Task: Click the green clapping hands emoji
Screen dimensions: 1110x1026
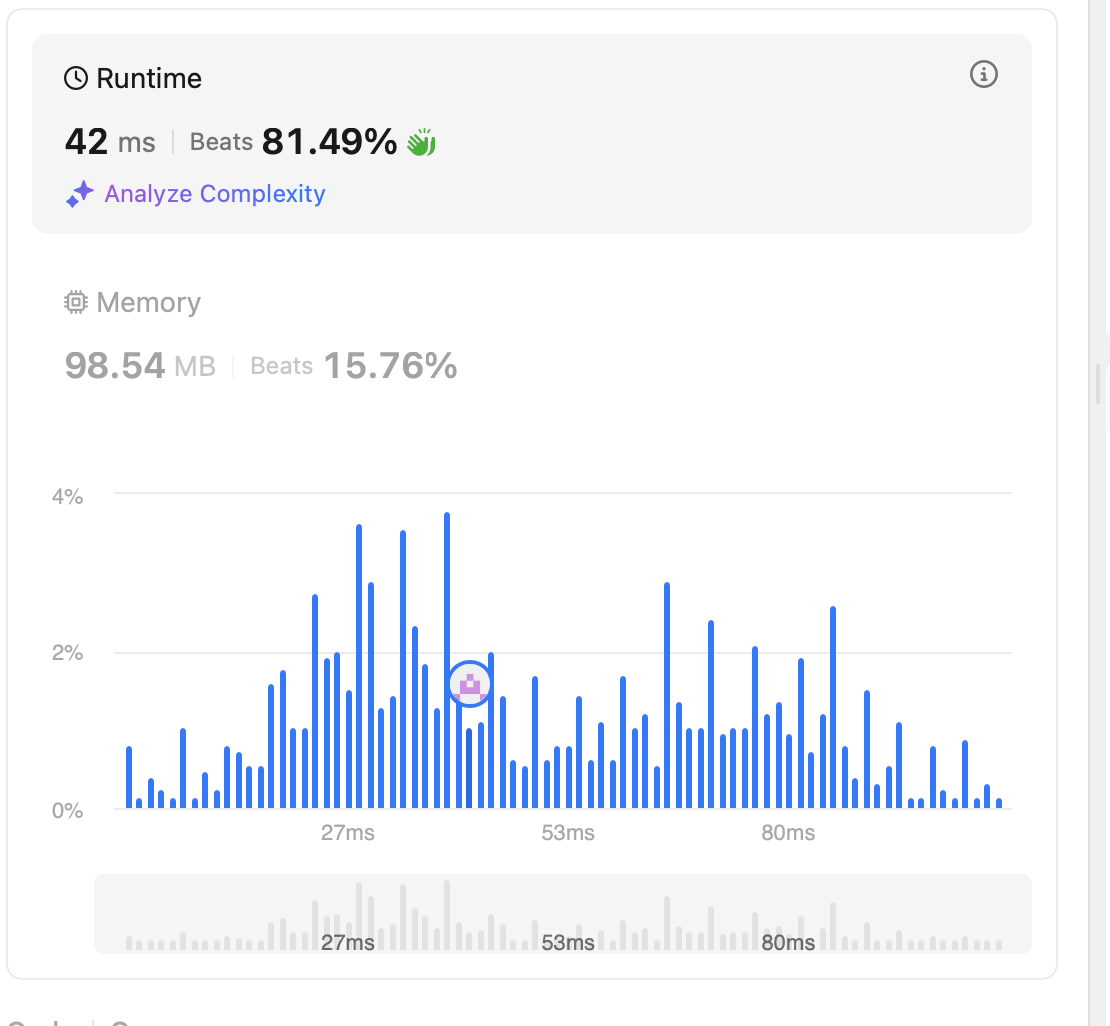Action: click(x=421, y=143)
